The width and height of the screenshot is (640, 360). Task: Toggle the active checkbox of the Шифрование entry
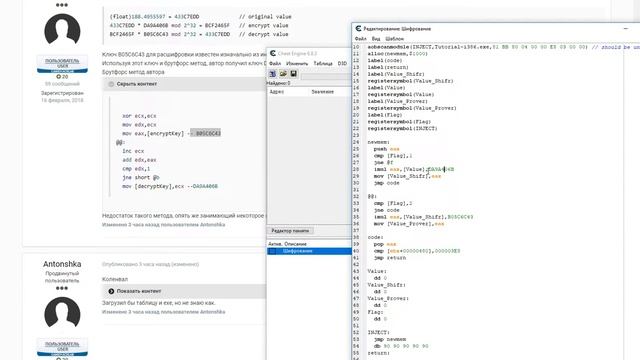point(272,251)
